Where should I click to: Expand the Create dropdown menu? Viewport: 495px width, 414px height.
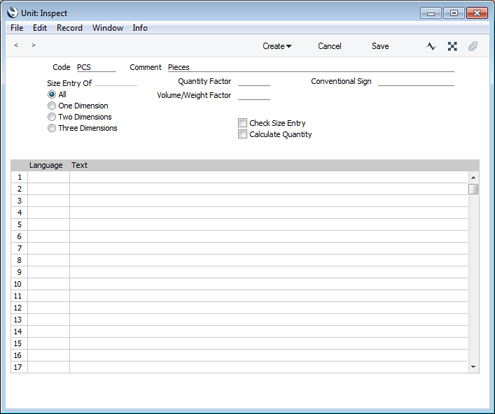[x=277, y=46]
